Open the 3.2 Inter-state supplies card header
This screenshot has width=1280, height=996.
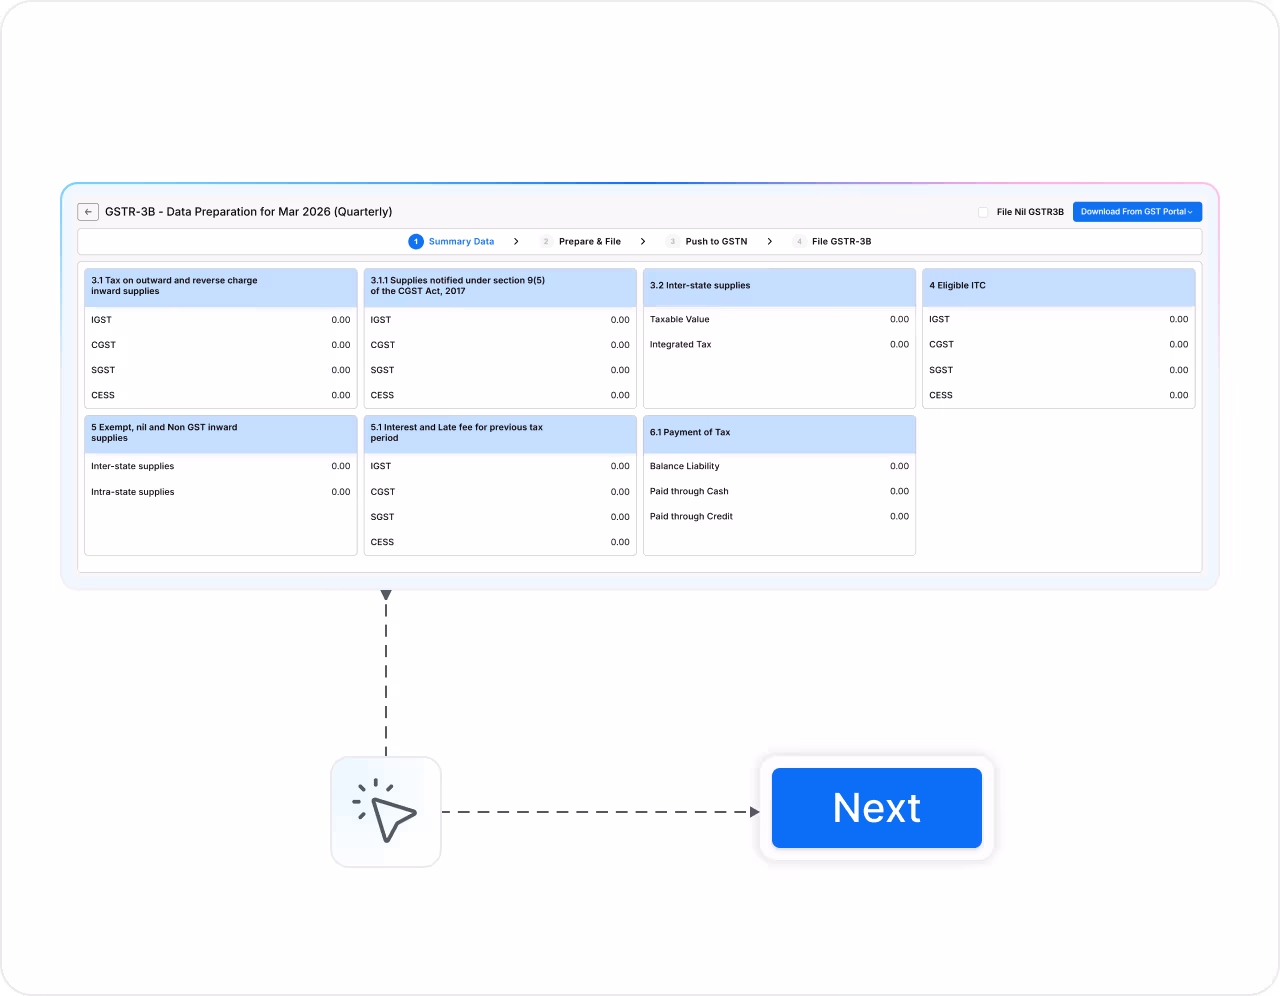coord(779,287)
